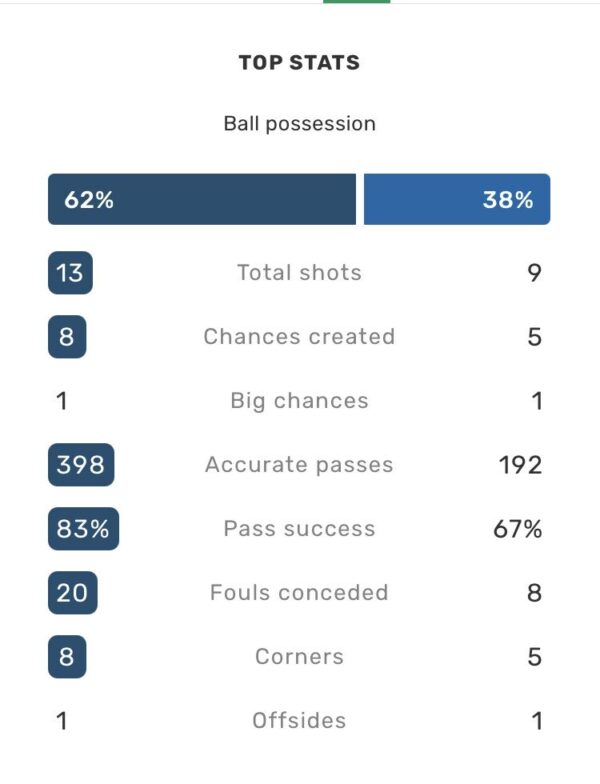Tap the 398 accurate passes badge

click(82, 465)
